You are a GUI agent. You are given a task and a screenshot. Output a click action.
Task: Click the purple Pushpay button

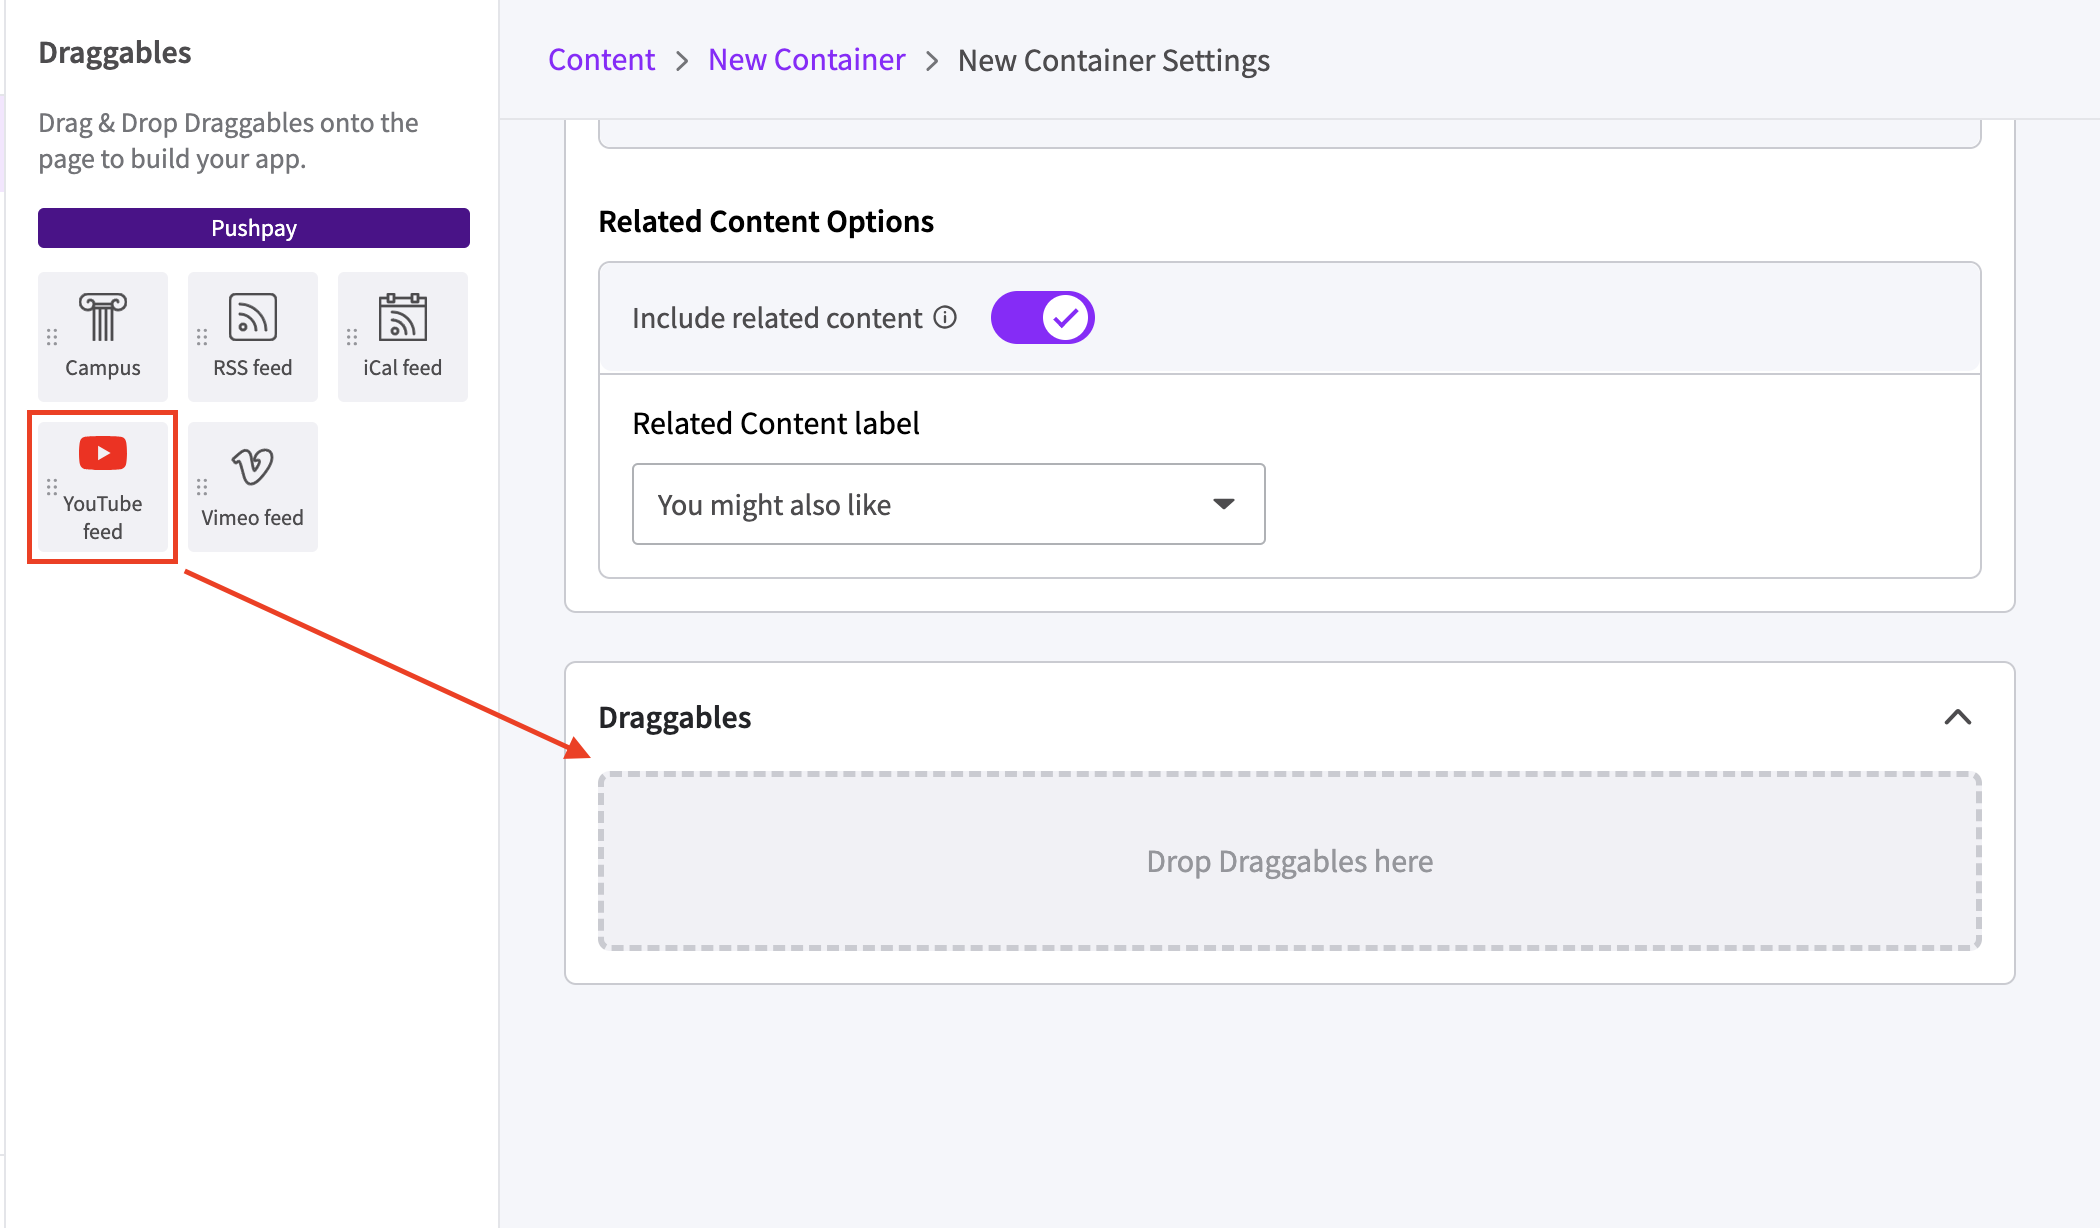(x=253, y=227)
